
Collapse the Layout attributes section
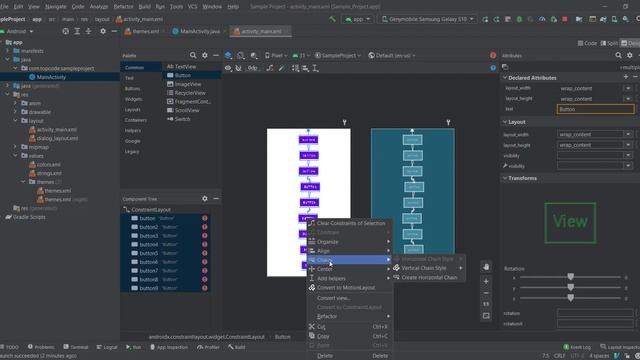(x=505, y=122)
